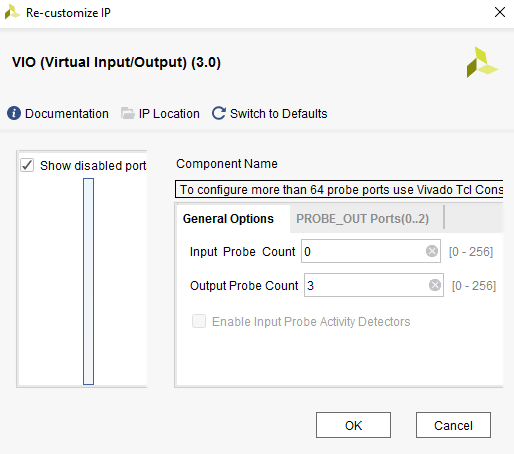The height and width of the screenshot is (454, 514).
Task: Open the Documentation link
Action: point(67,114)
